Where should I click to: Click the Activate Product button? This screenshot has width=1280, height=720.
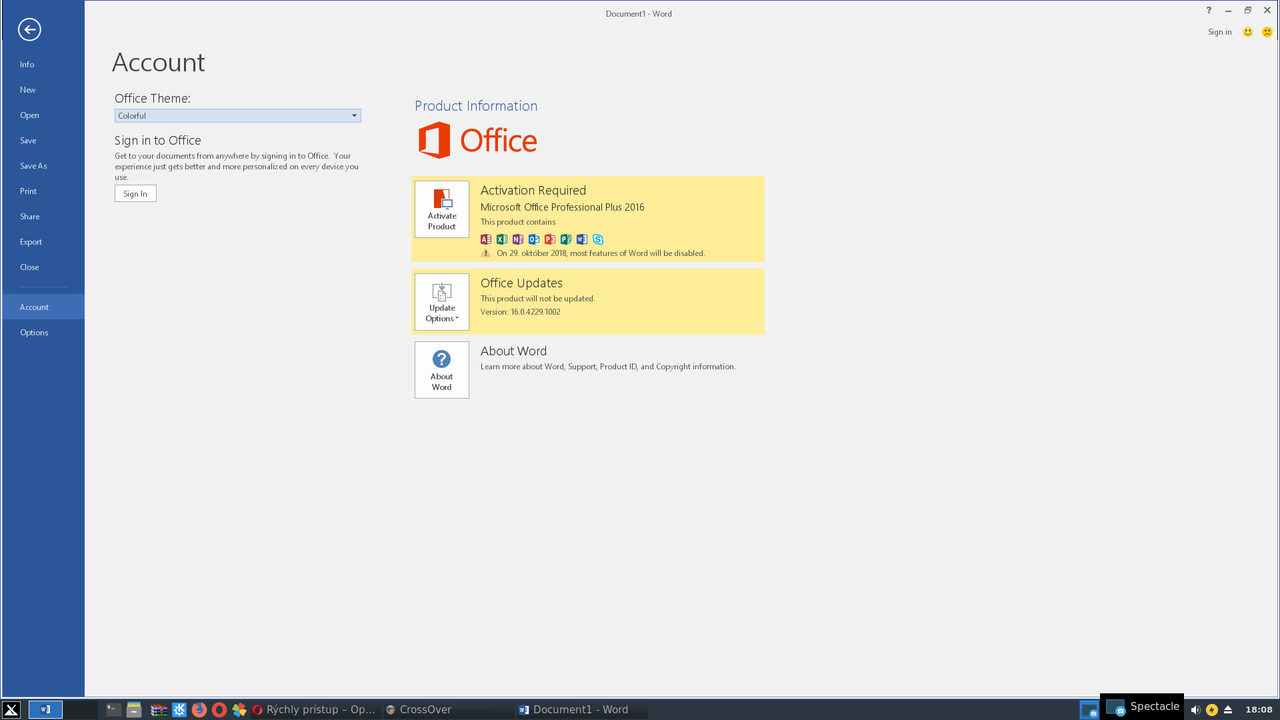442,209
